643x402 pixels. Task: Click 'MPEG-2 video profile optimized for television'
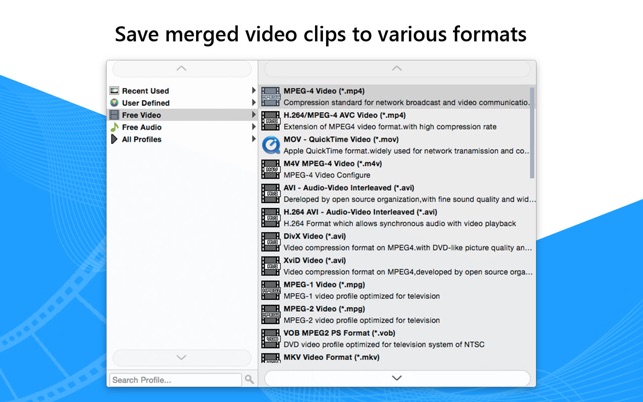pyautogui.click(x=362, y=320)
